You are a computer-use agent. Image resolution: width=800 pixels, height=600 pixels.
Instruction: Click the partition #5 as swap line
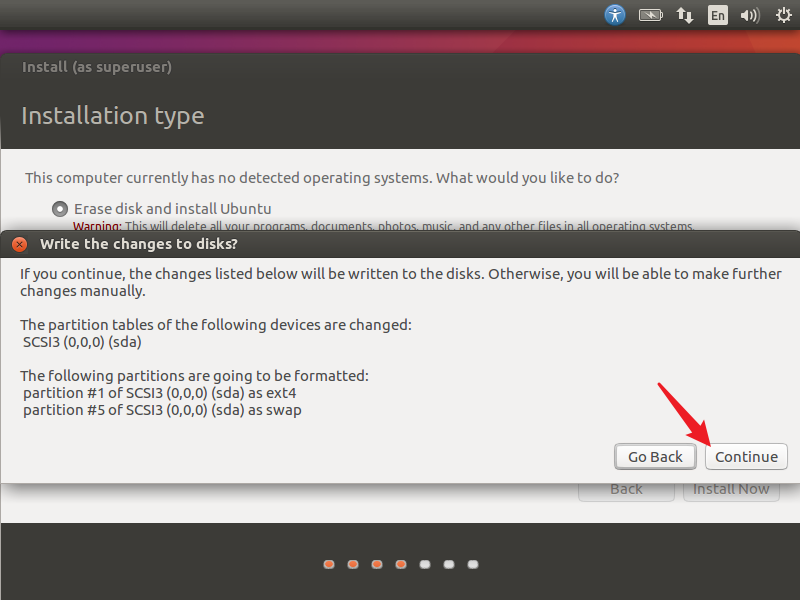(162, 410)
